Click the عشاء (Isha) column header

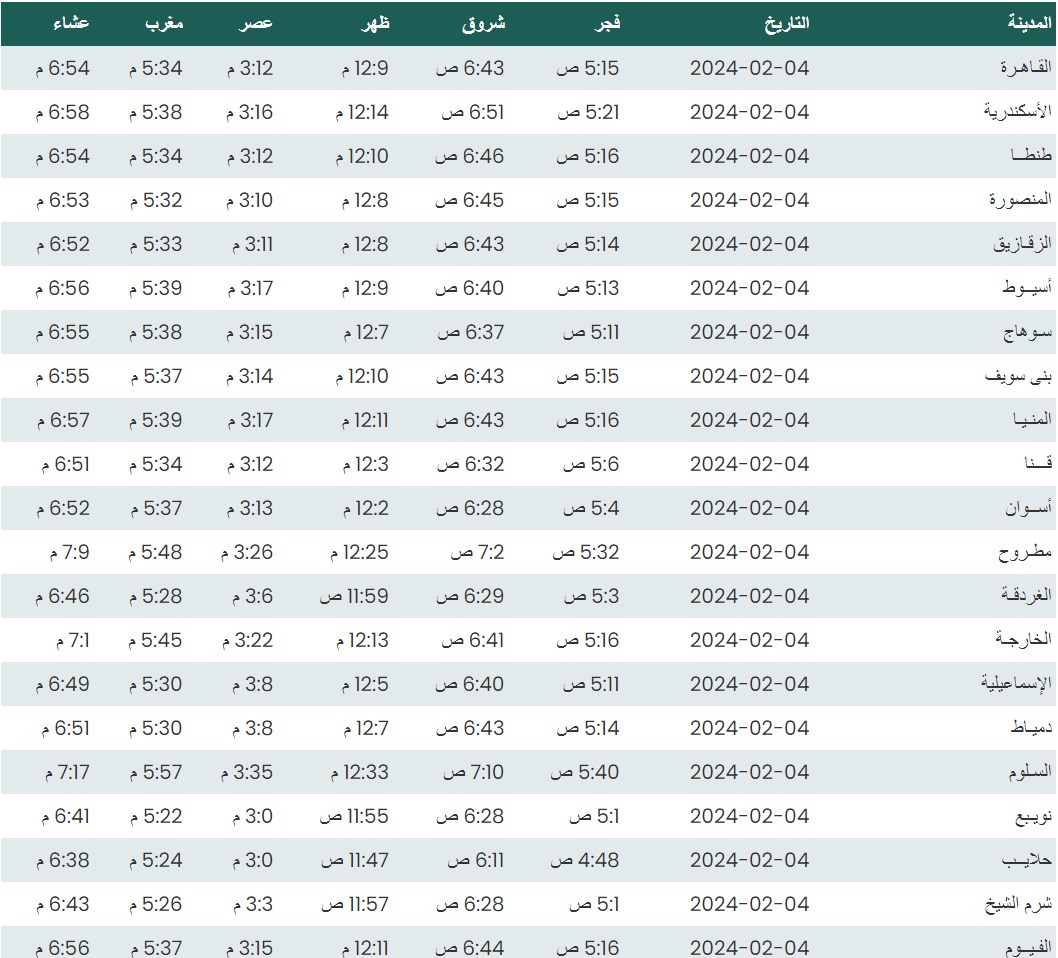68,24
